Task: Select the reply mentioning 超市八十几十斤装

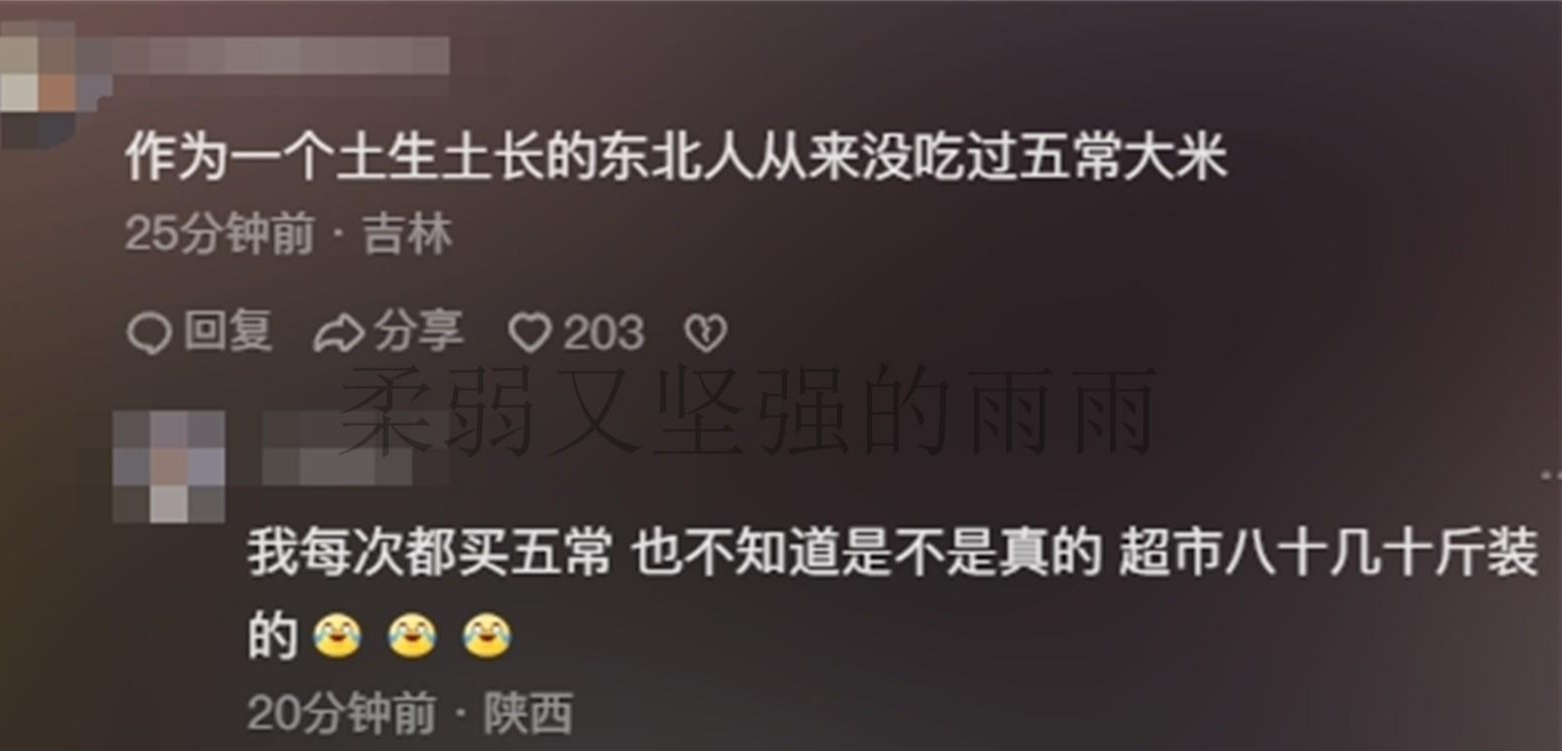Action: click(893, 595)
